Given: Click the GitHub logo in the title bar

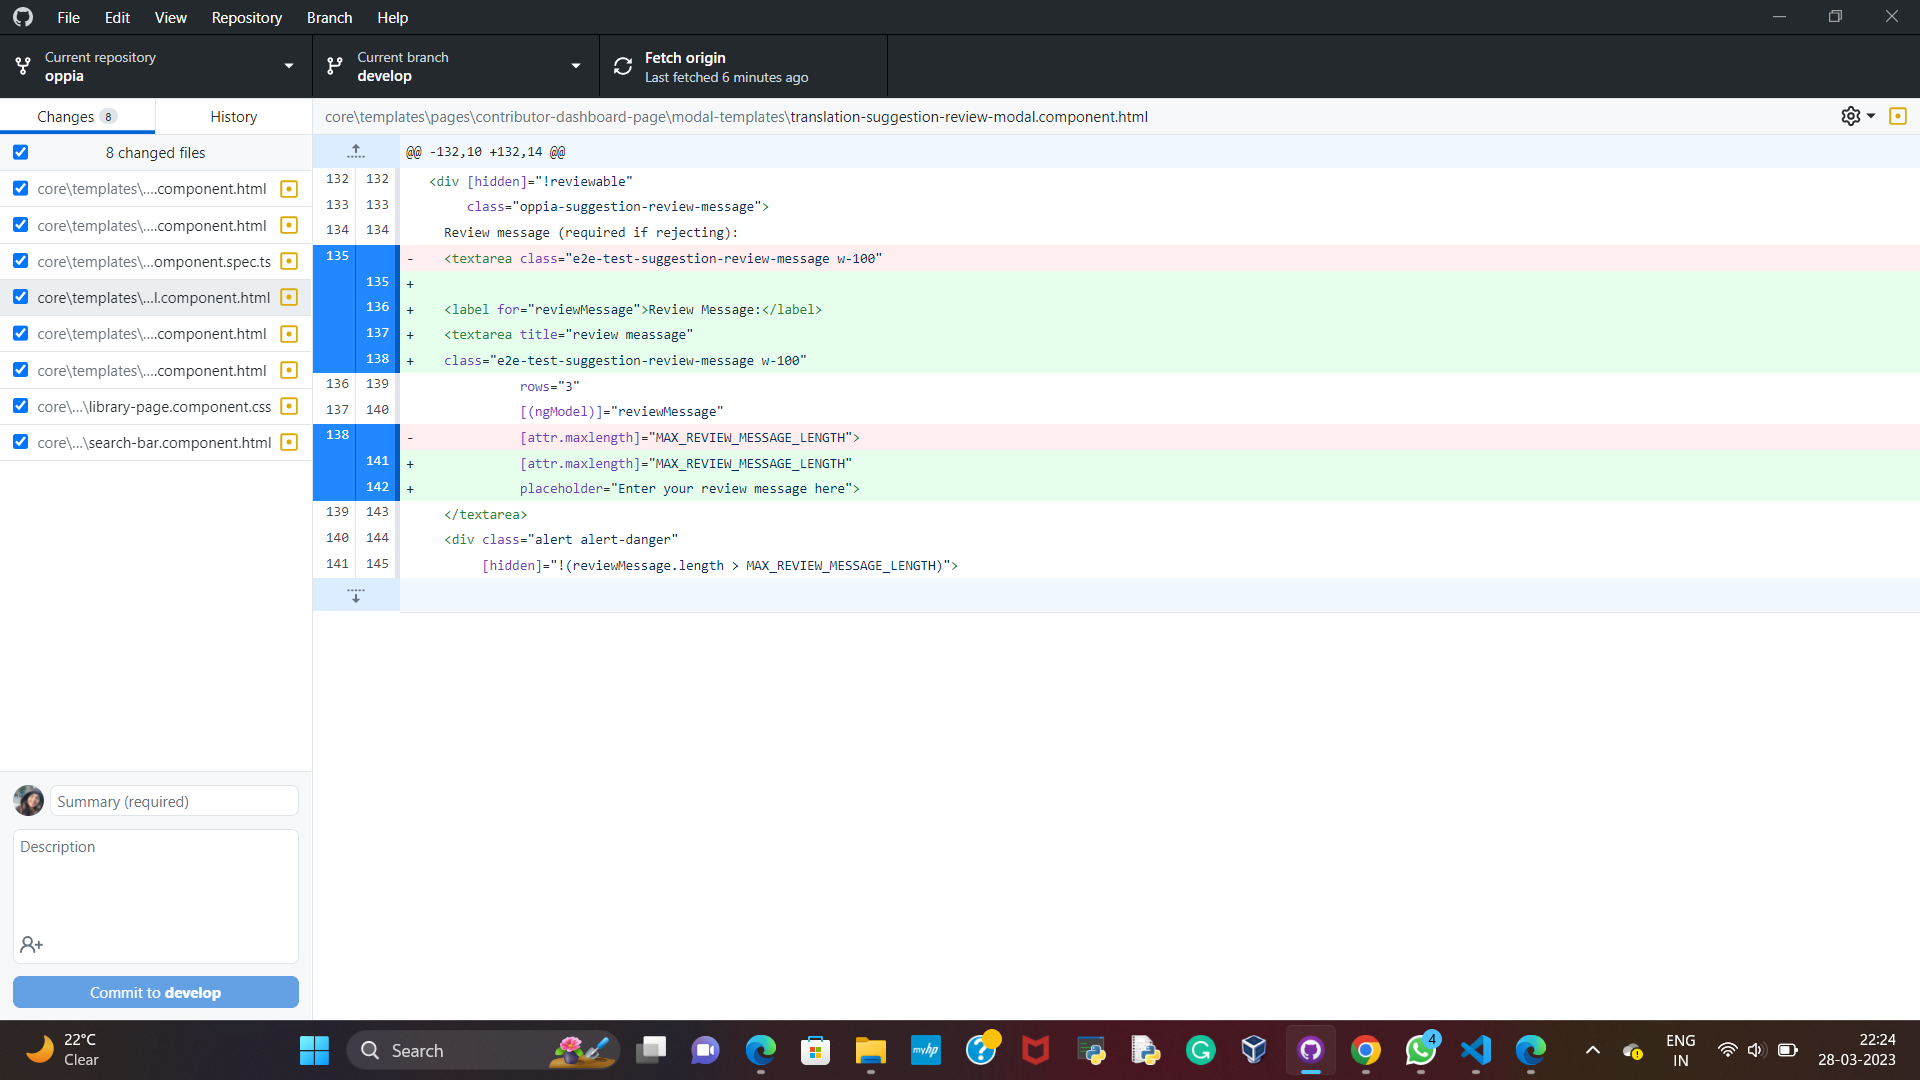Looking at the screenshot, I should pos(22,17).
